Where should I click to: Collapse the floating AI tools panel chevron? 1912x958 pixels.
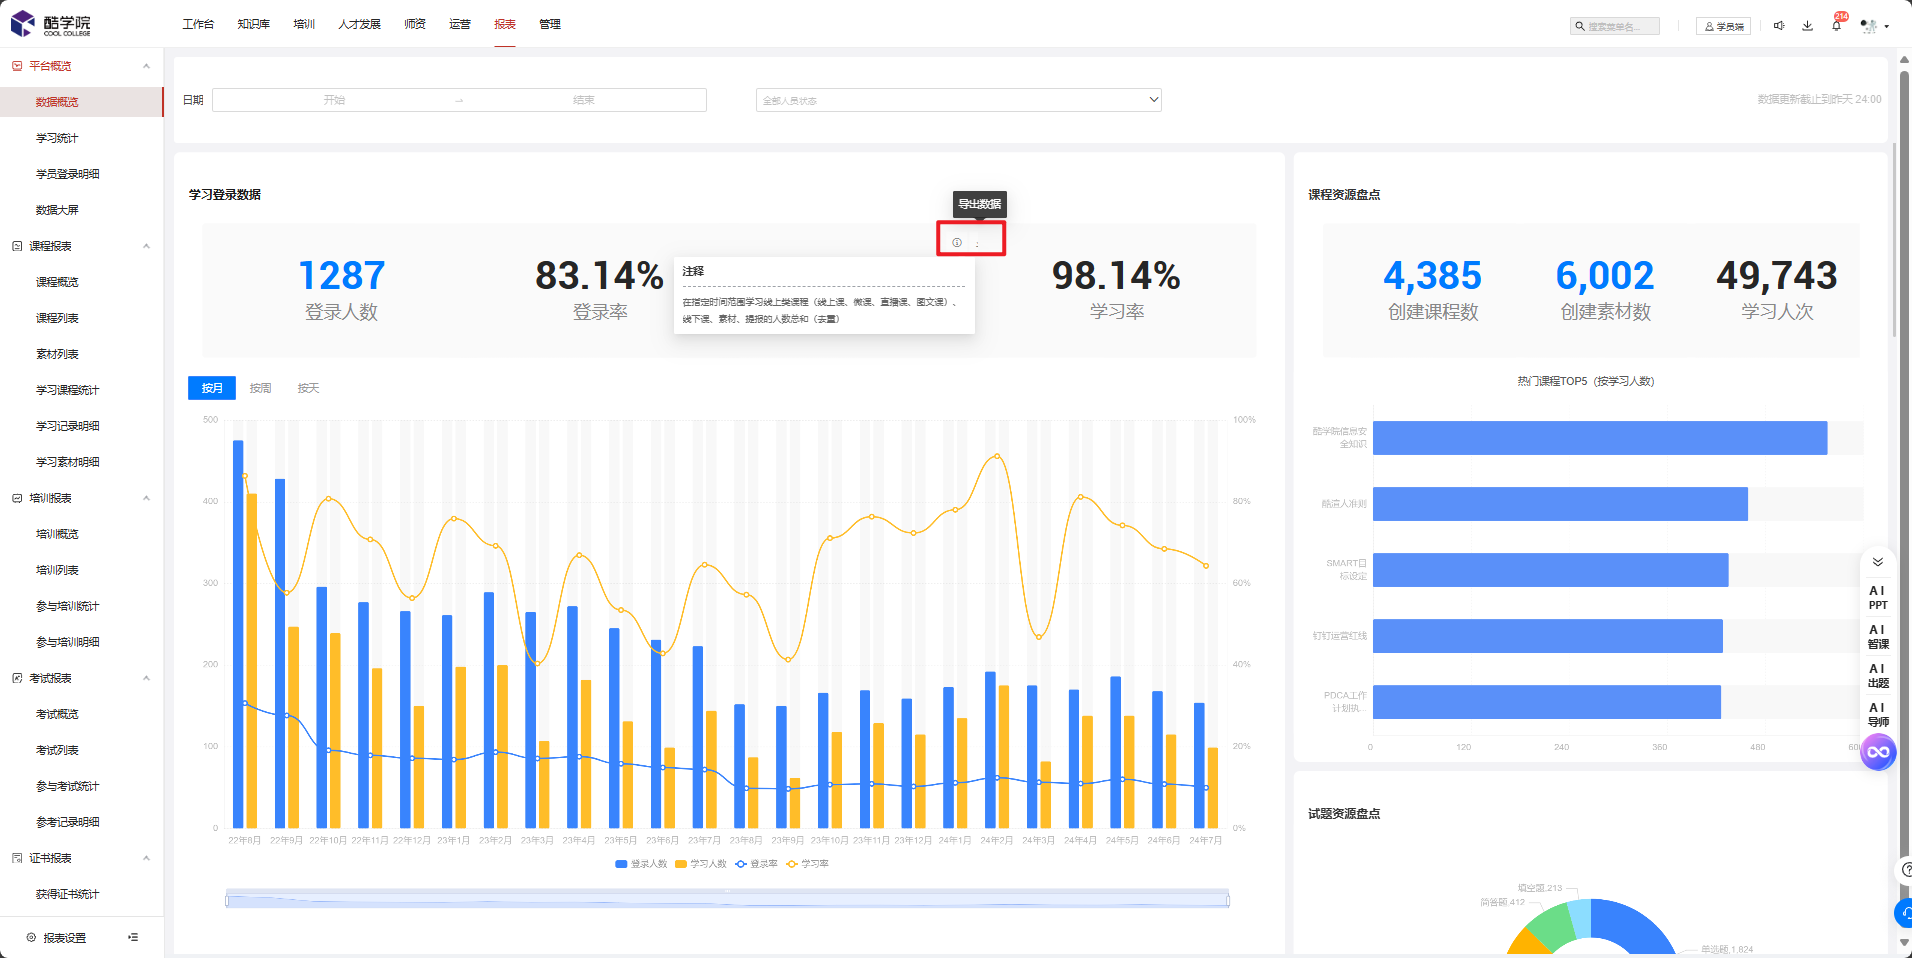[x=1878, y=562]
